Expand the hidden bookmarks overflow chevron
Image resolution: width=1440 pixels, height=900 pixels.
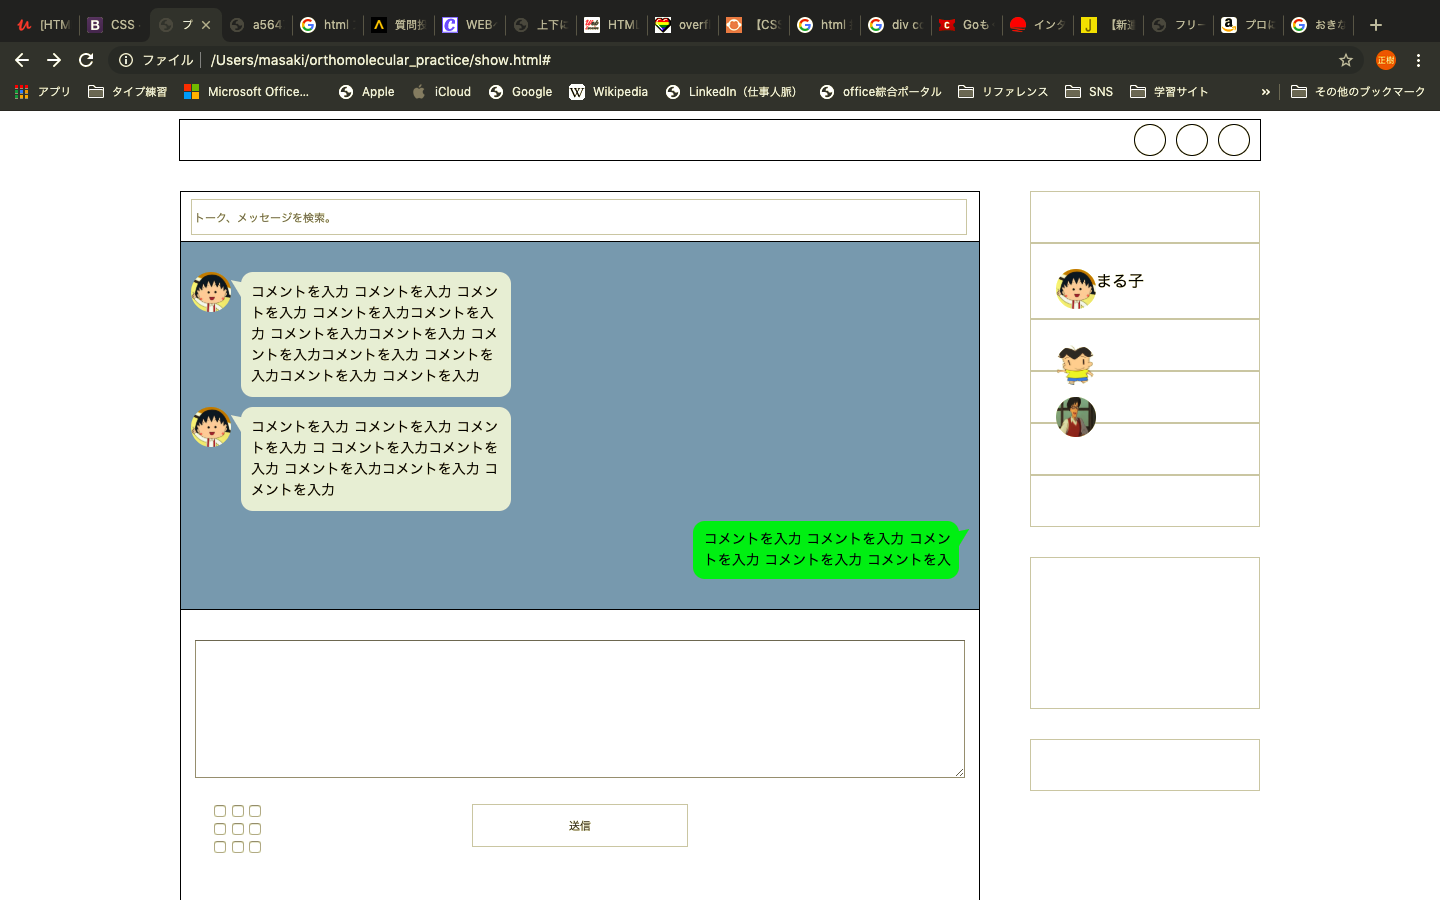pyautogui.click(x=1265, y=92)
